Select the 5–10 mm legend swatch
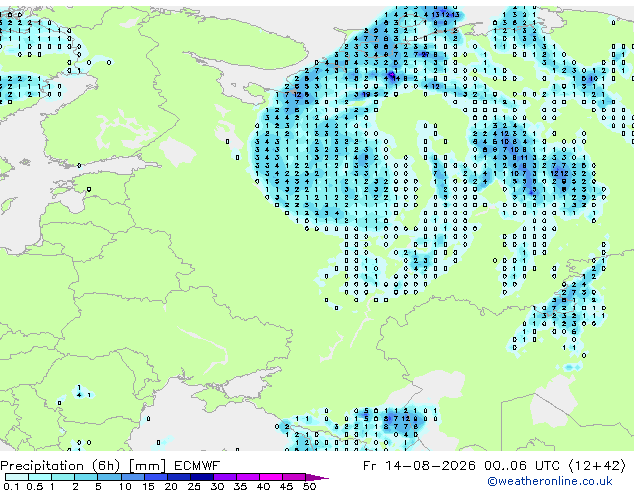 click(x=109, y=477)
